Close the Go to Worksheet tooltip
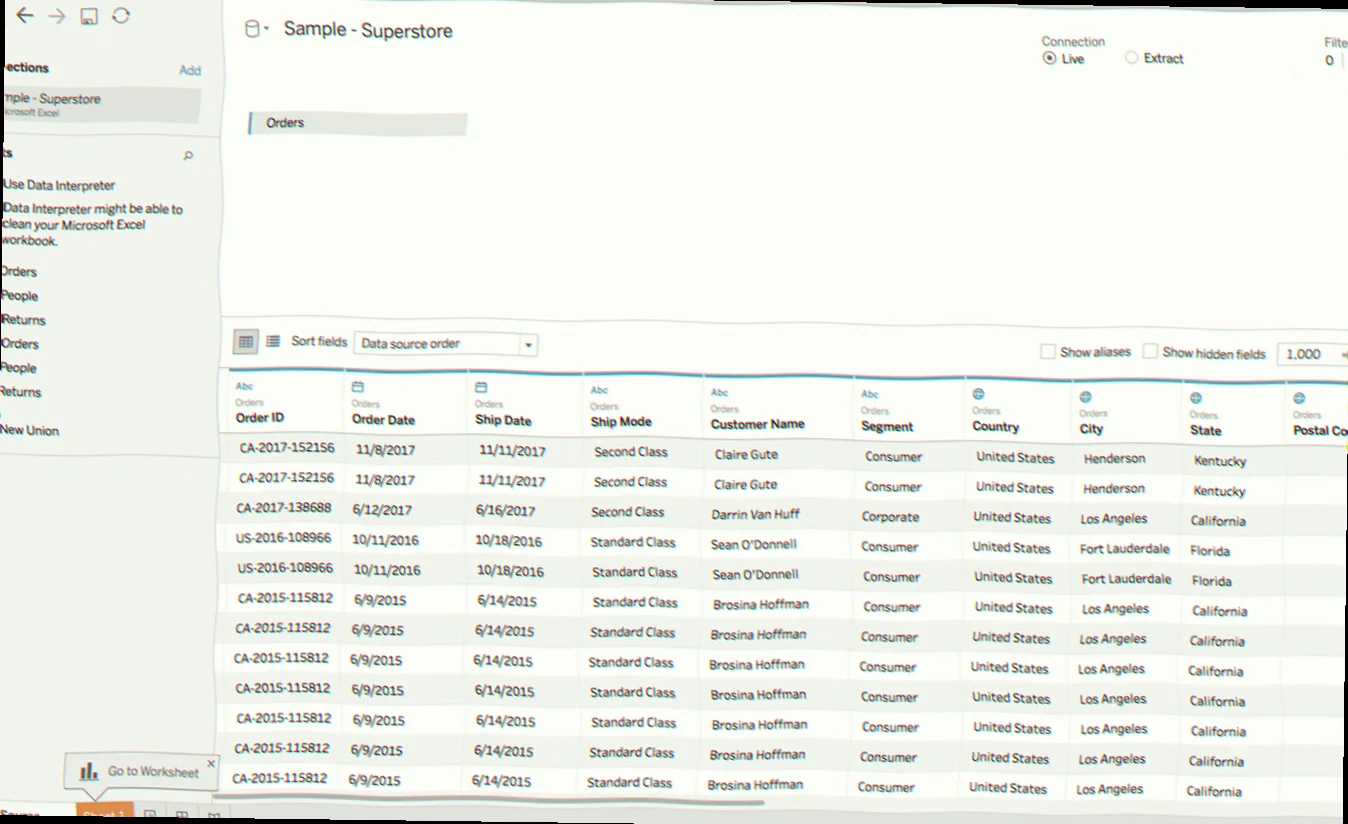The height and width of the screenshot is (824, 1348). click(x=210, y=763)
